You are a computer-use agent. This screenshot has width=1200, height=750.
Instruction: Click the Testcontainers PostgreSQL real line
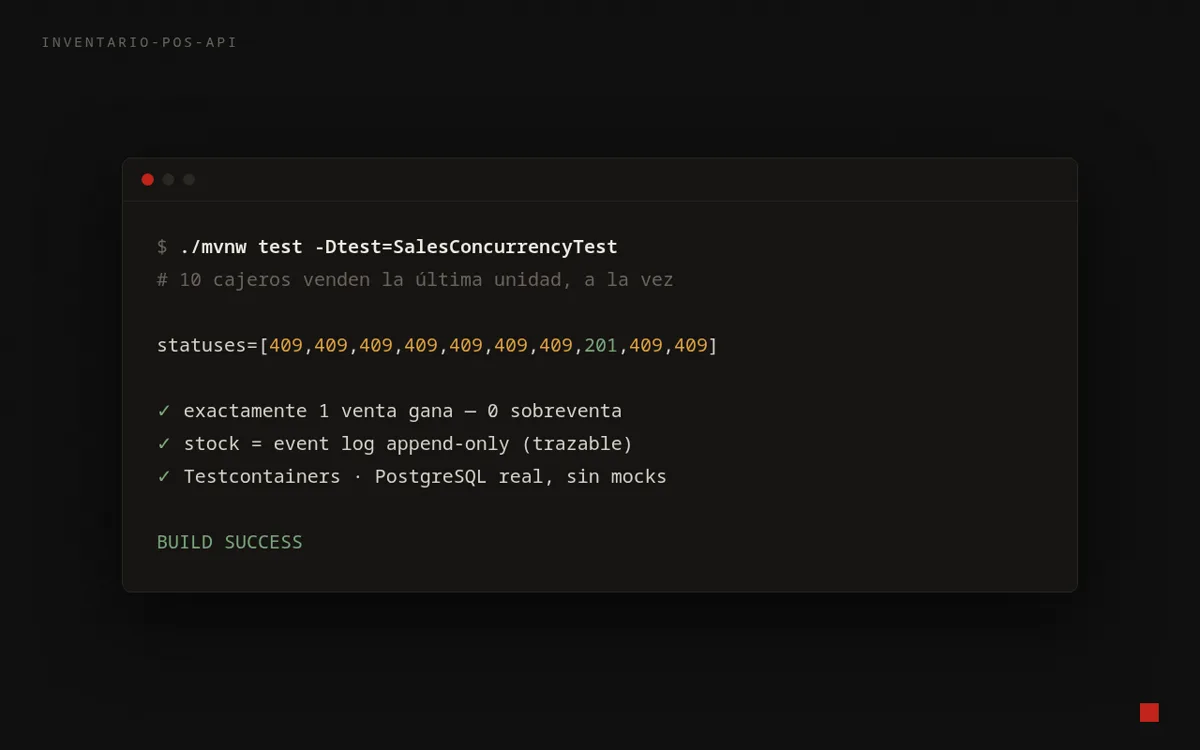[x=425, y=477]
